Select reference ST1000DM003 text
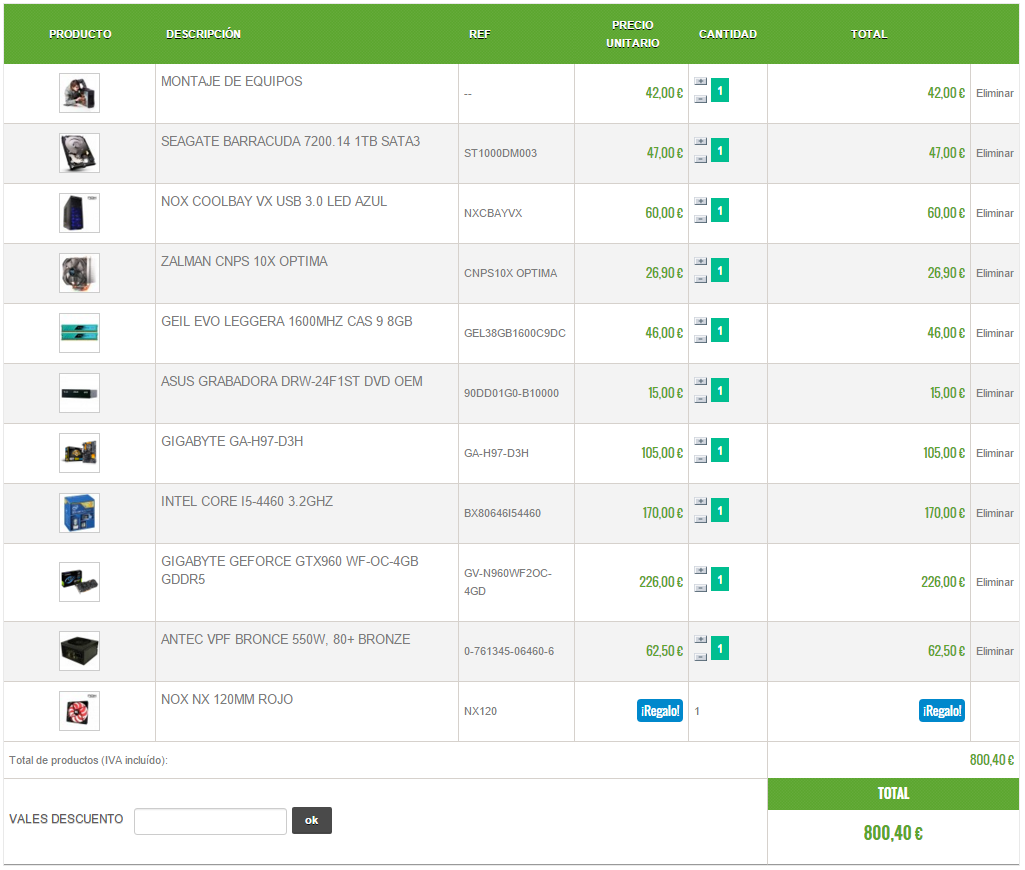Screen dimensions: 1025x870 click(x=501, y=154)
